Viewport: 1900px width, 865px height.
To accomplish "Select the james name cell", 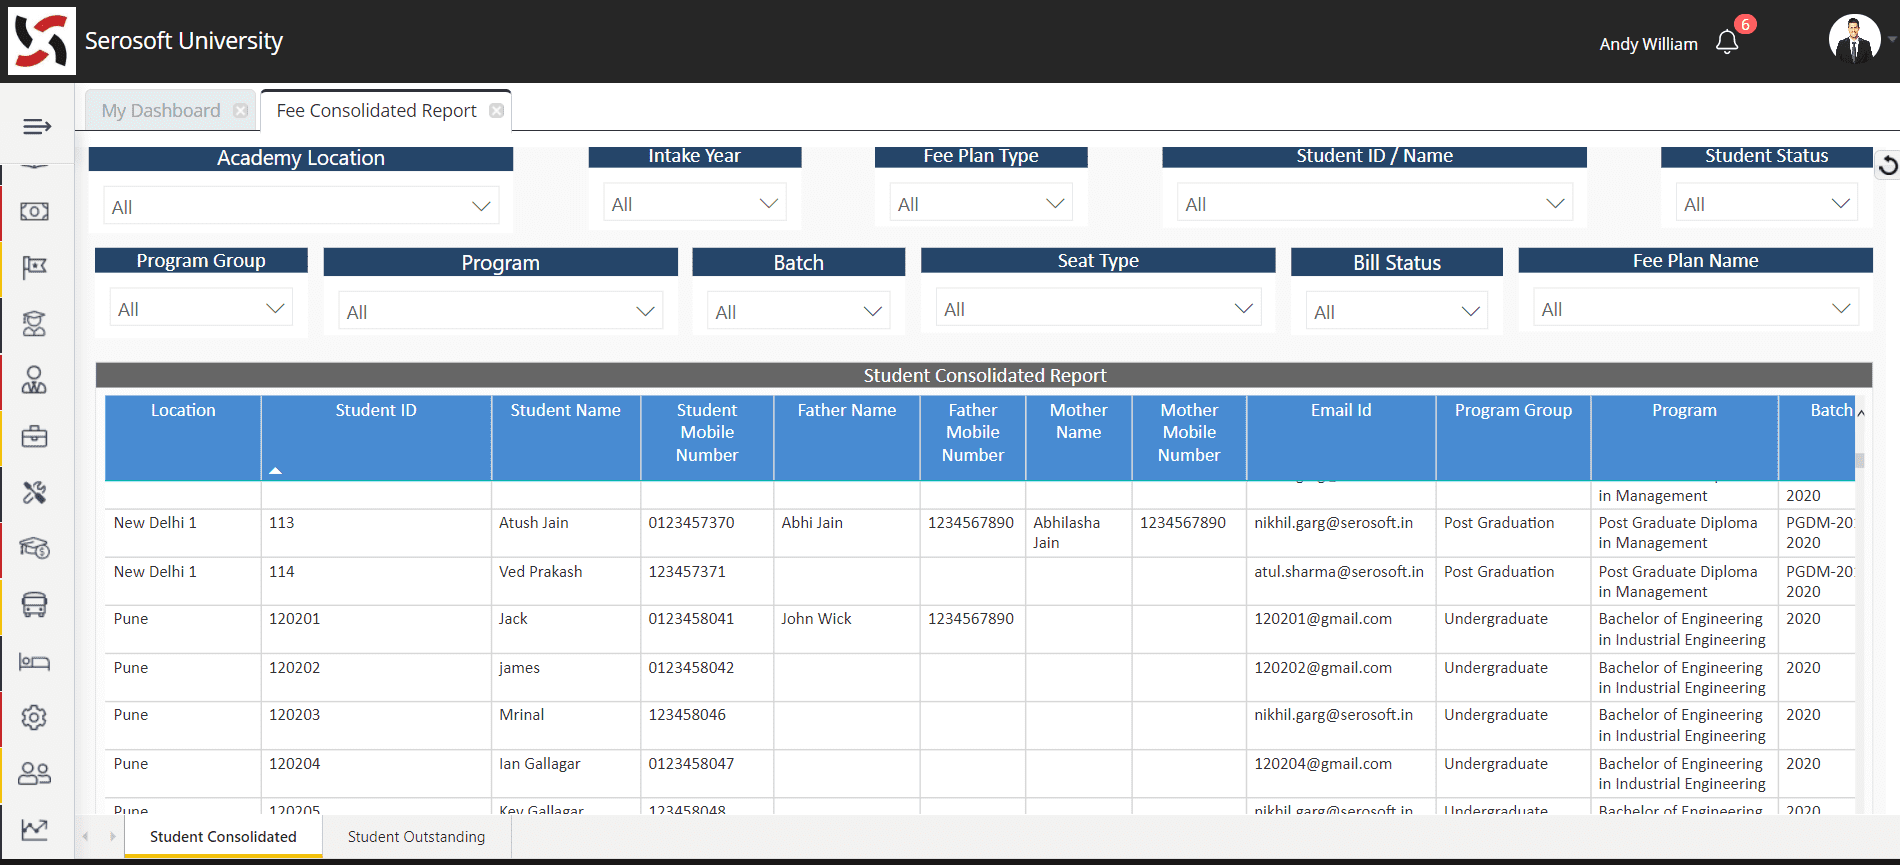I will tap(566, 677).
